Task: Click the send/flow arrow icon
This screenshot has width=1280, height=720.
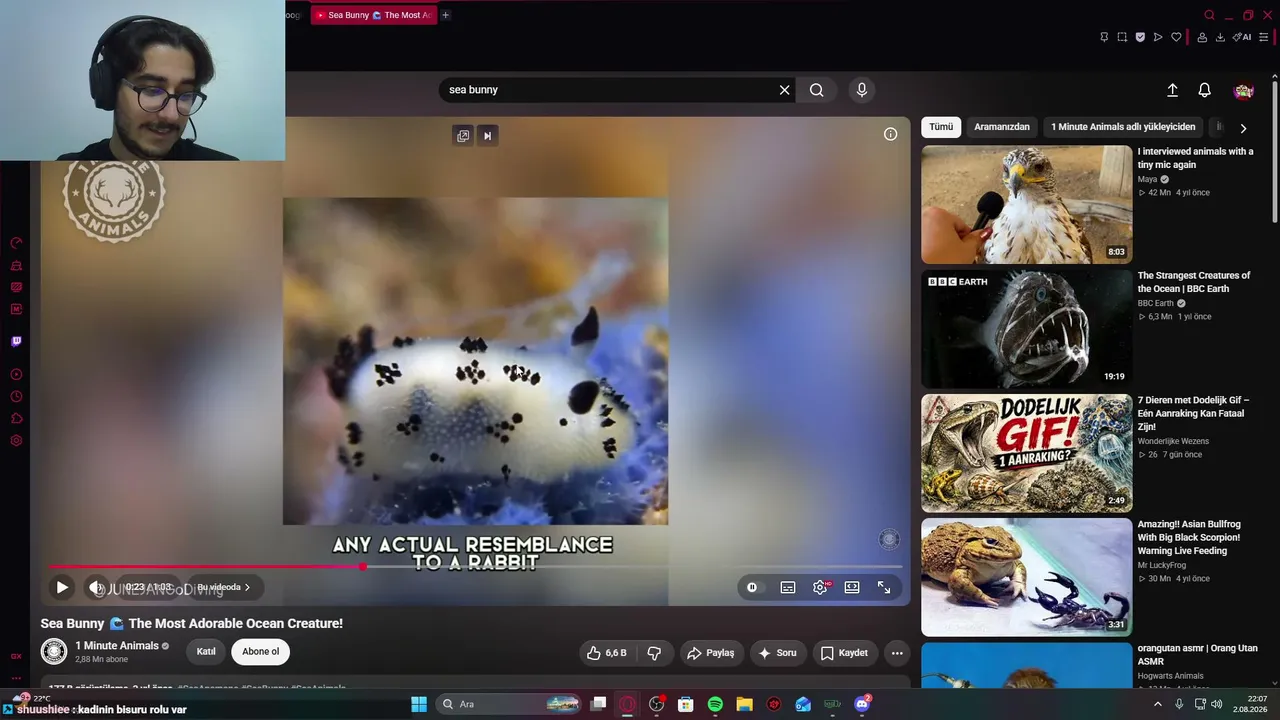Action: click(x=1158, y=37)
